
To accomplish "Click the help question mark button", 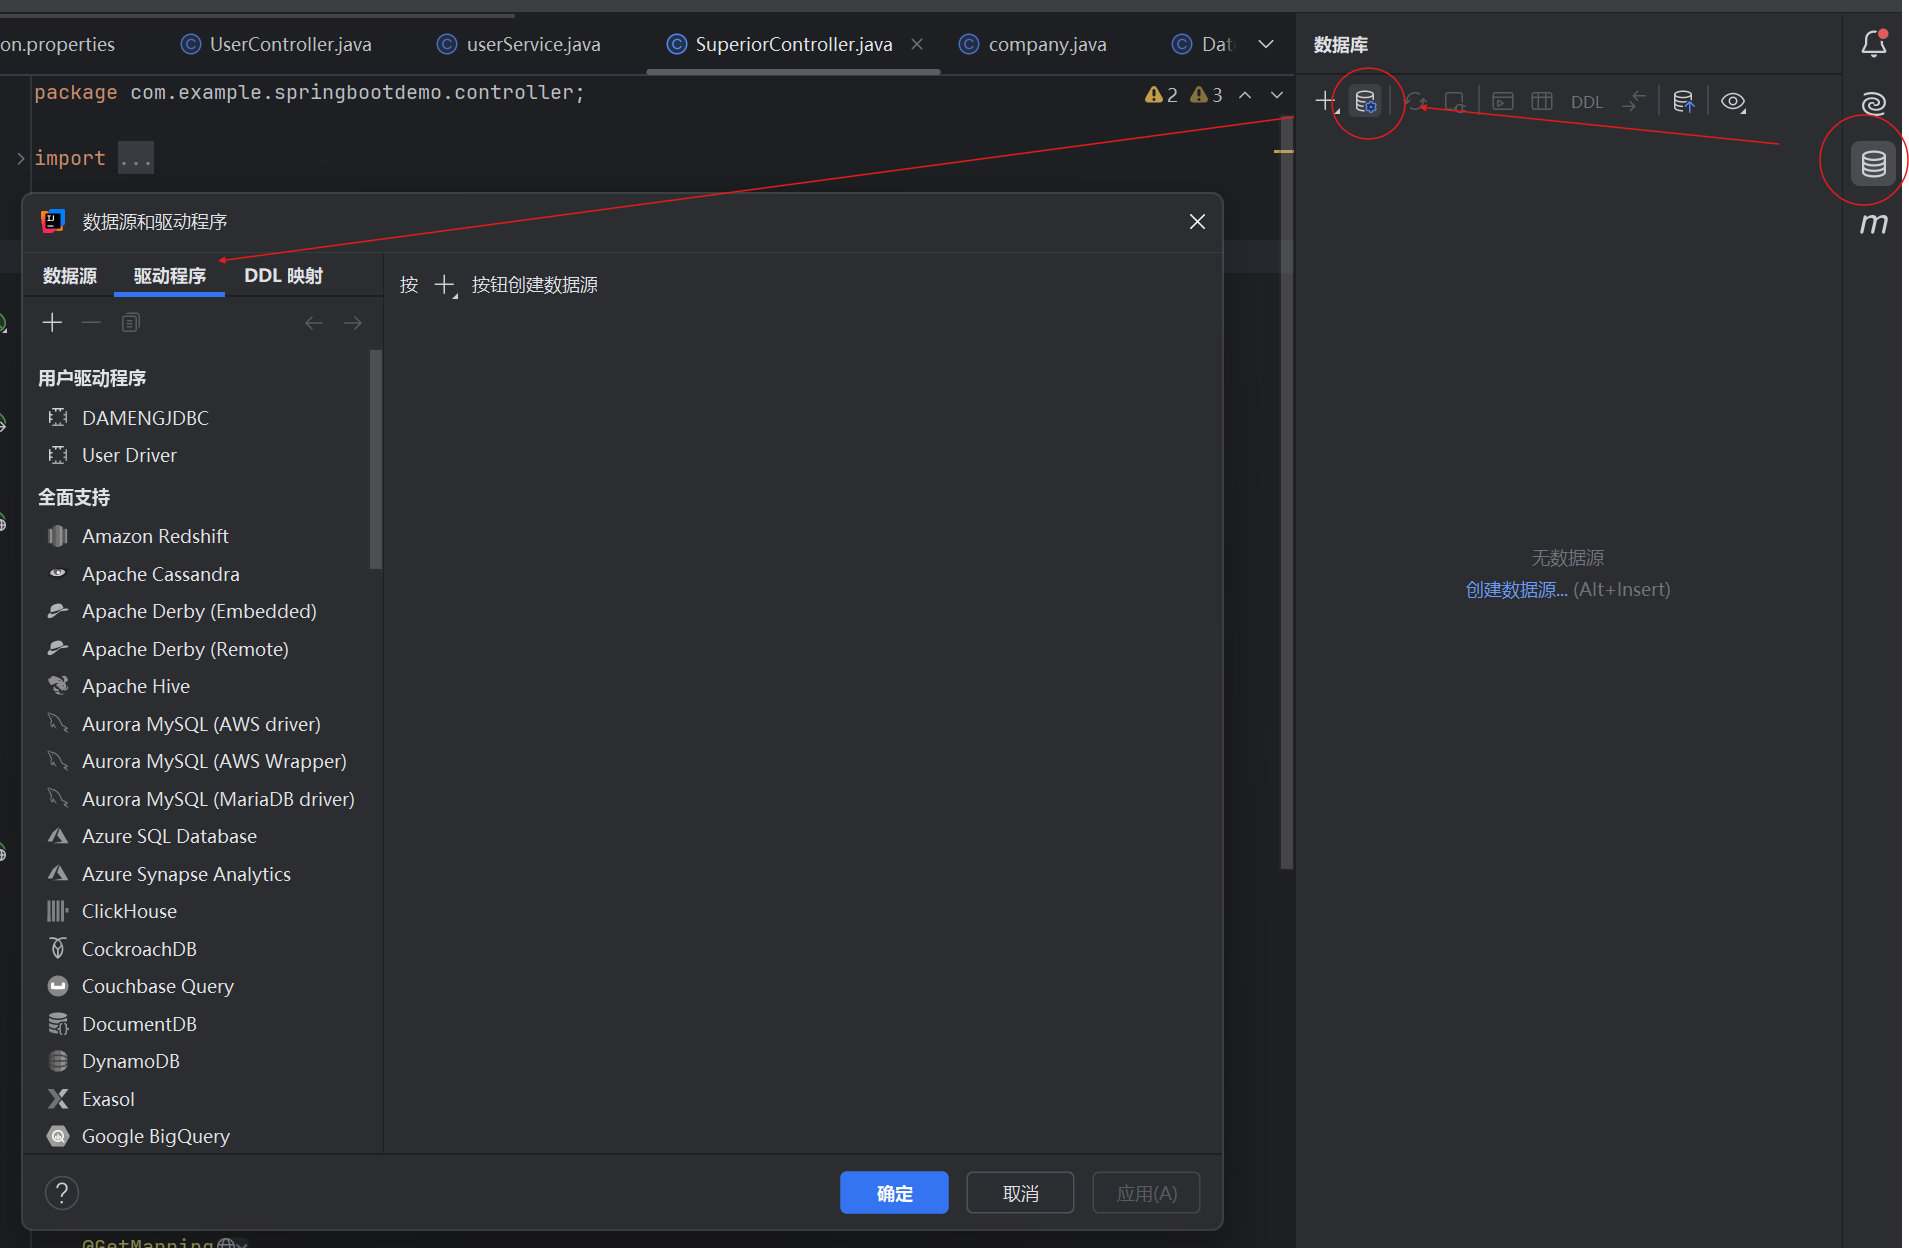I will tap(62, 1192).
